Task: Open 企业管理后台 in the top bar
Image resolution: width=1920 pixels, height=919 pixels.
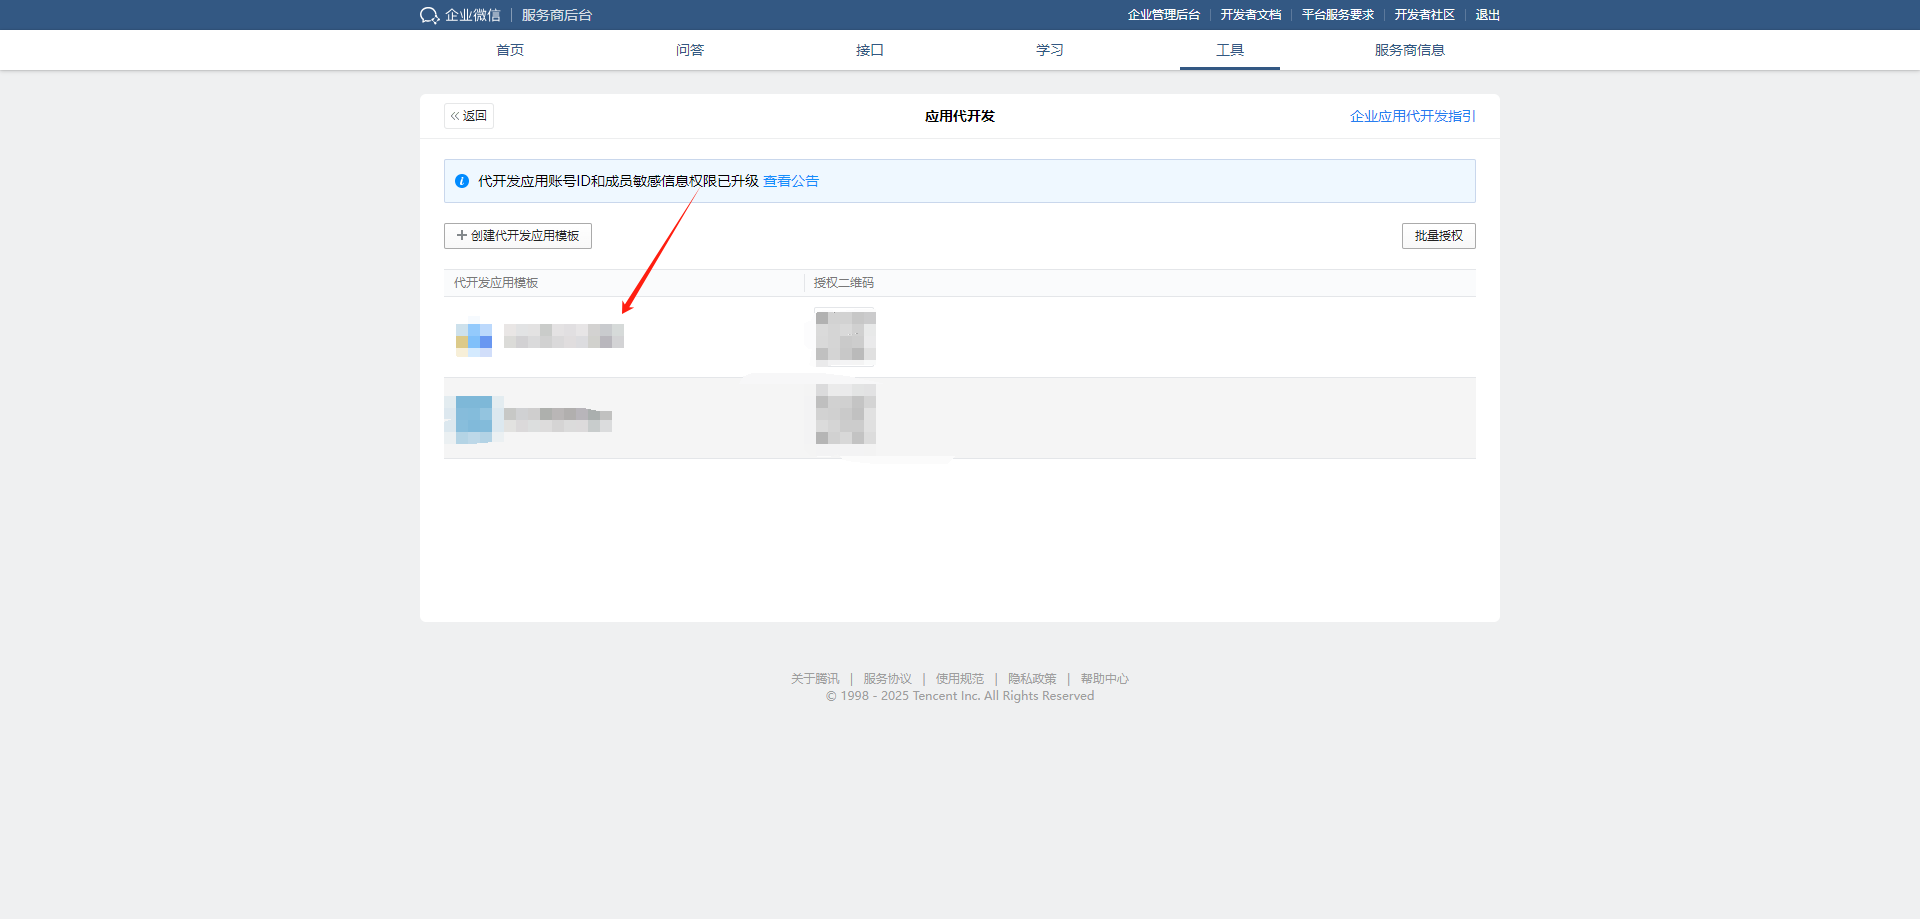Action: pos(1163,15)
